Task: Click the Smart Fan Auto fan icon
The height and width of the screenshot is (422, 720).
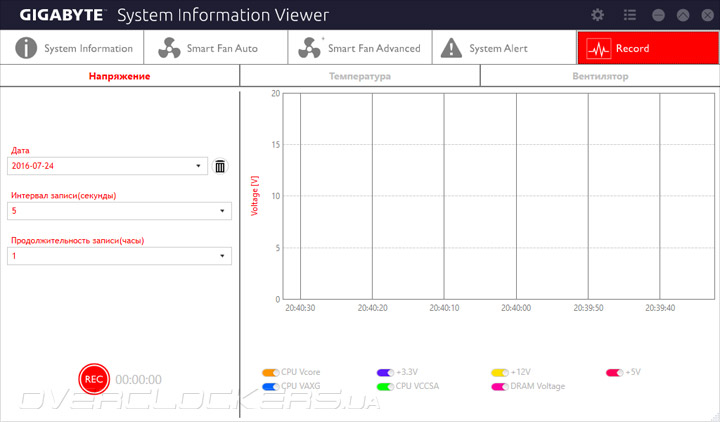Action: point(169,48)
